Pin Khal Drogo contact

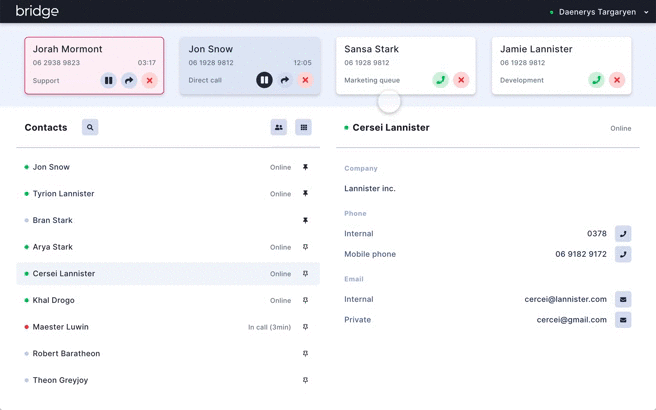point(305,300)
